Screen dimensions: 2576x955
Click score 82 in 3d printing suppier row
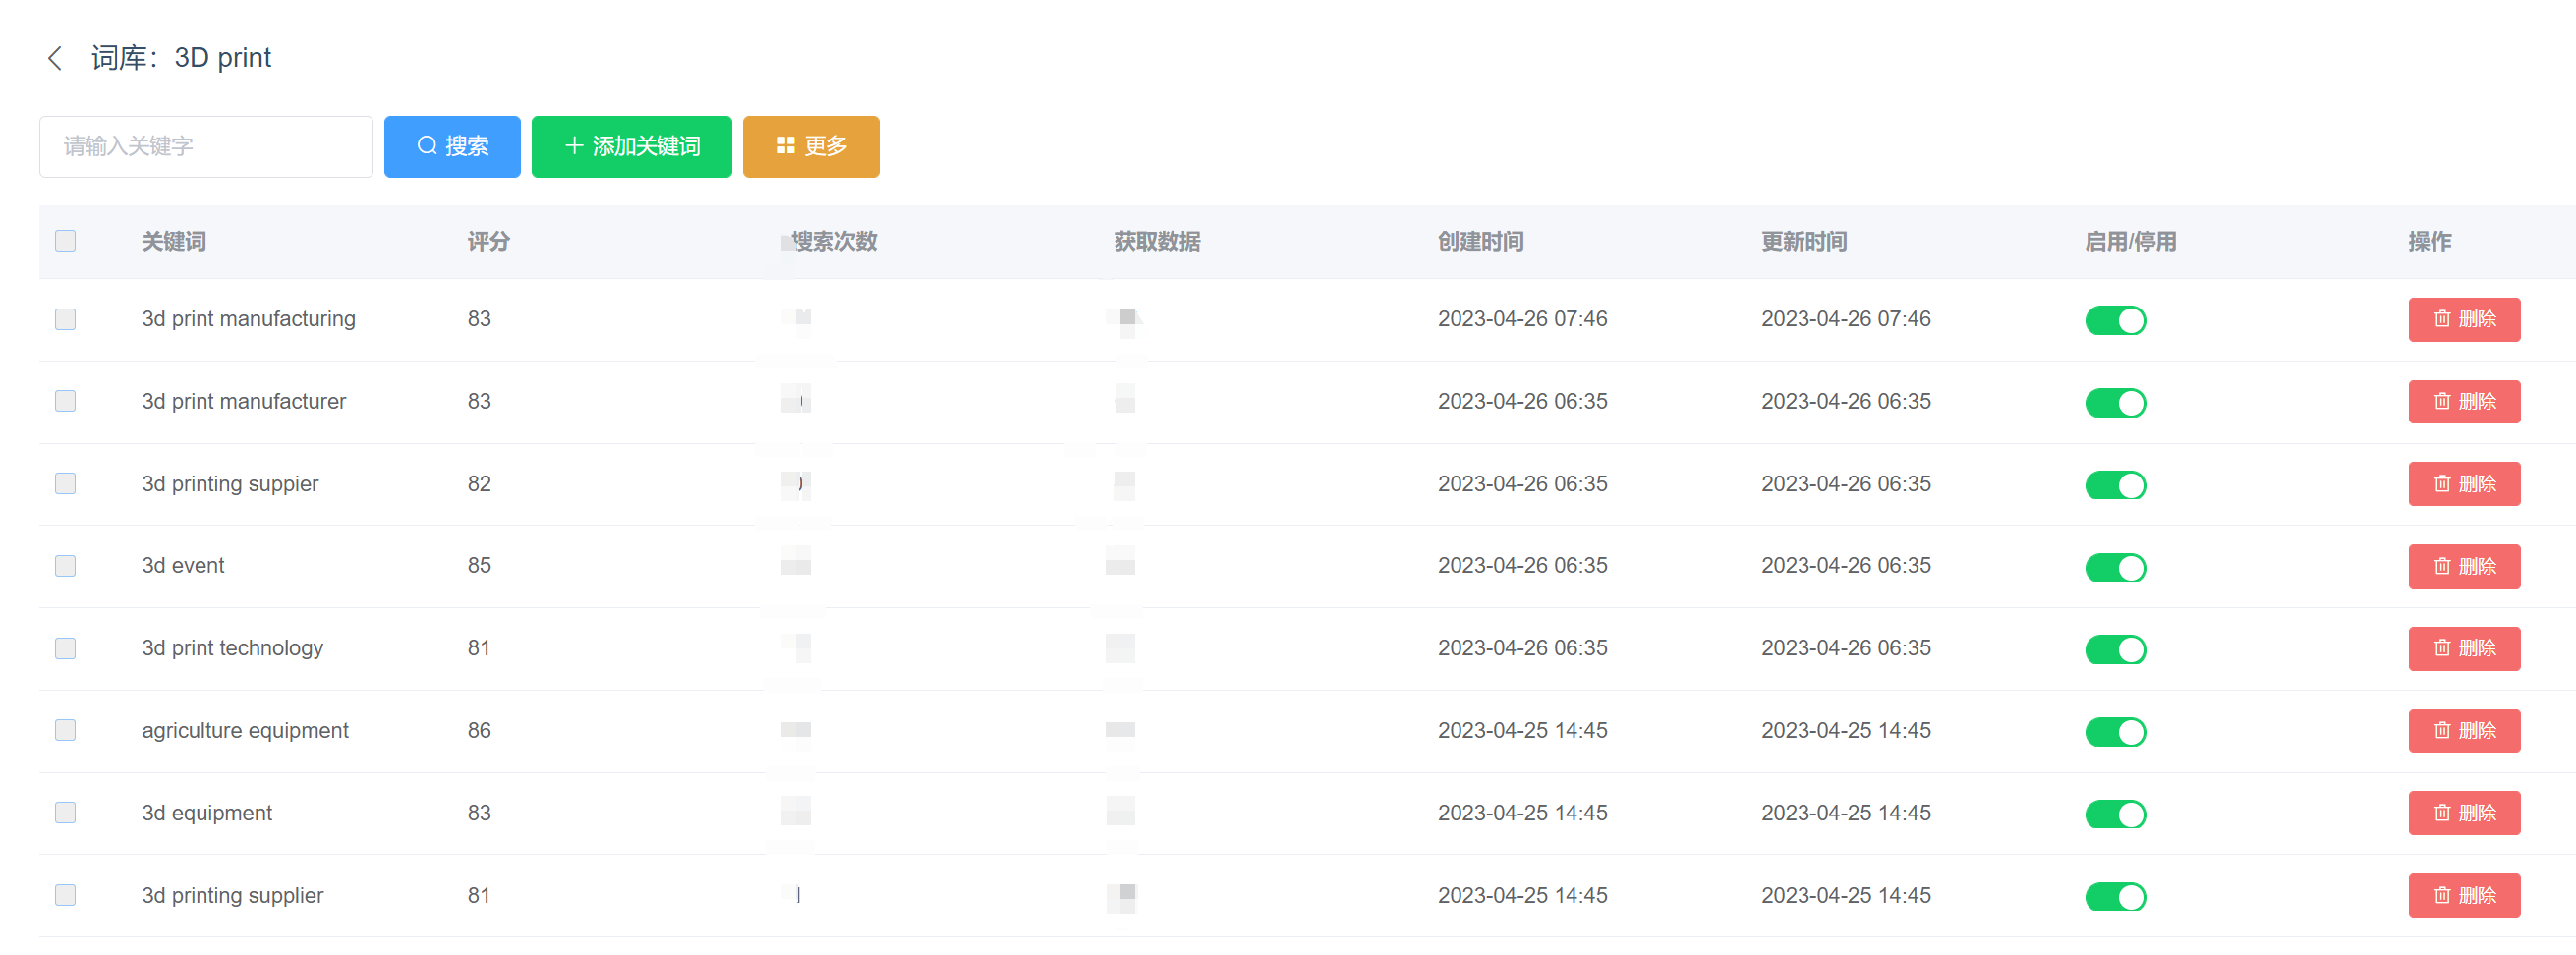[x=479, y=484]
